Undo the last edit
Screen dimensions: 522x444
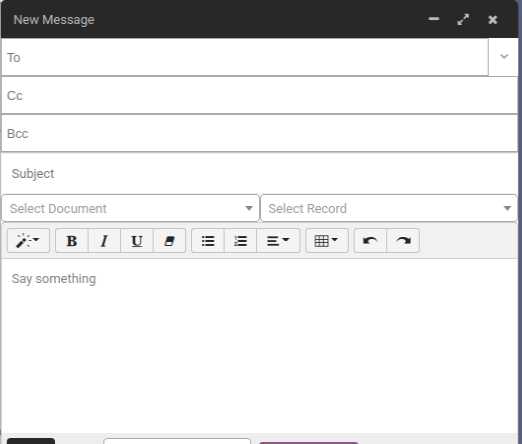point(370,240)
